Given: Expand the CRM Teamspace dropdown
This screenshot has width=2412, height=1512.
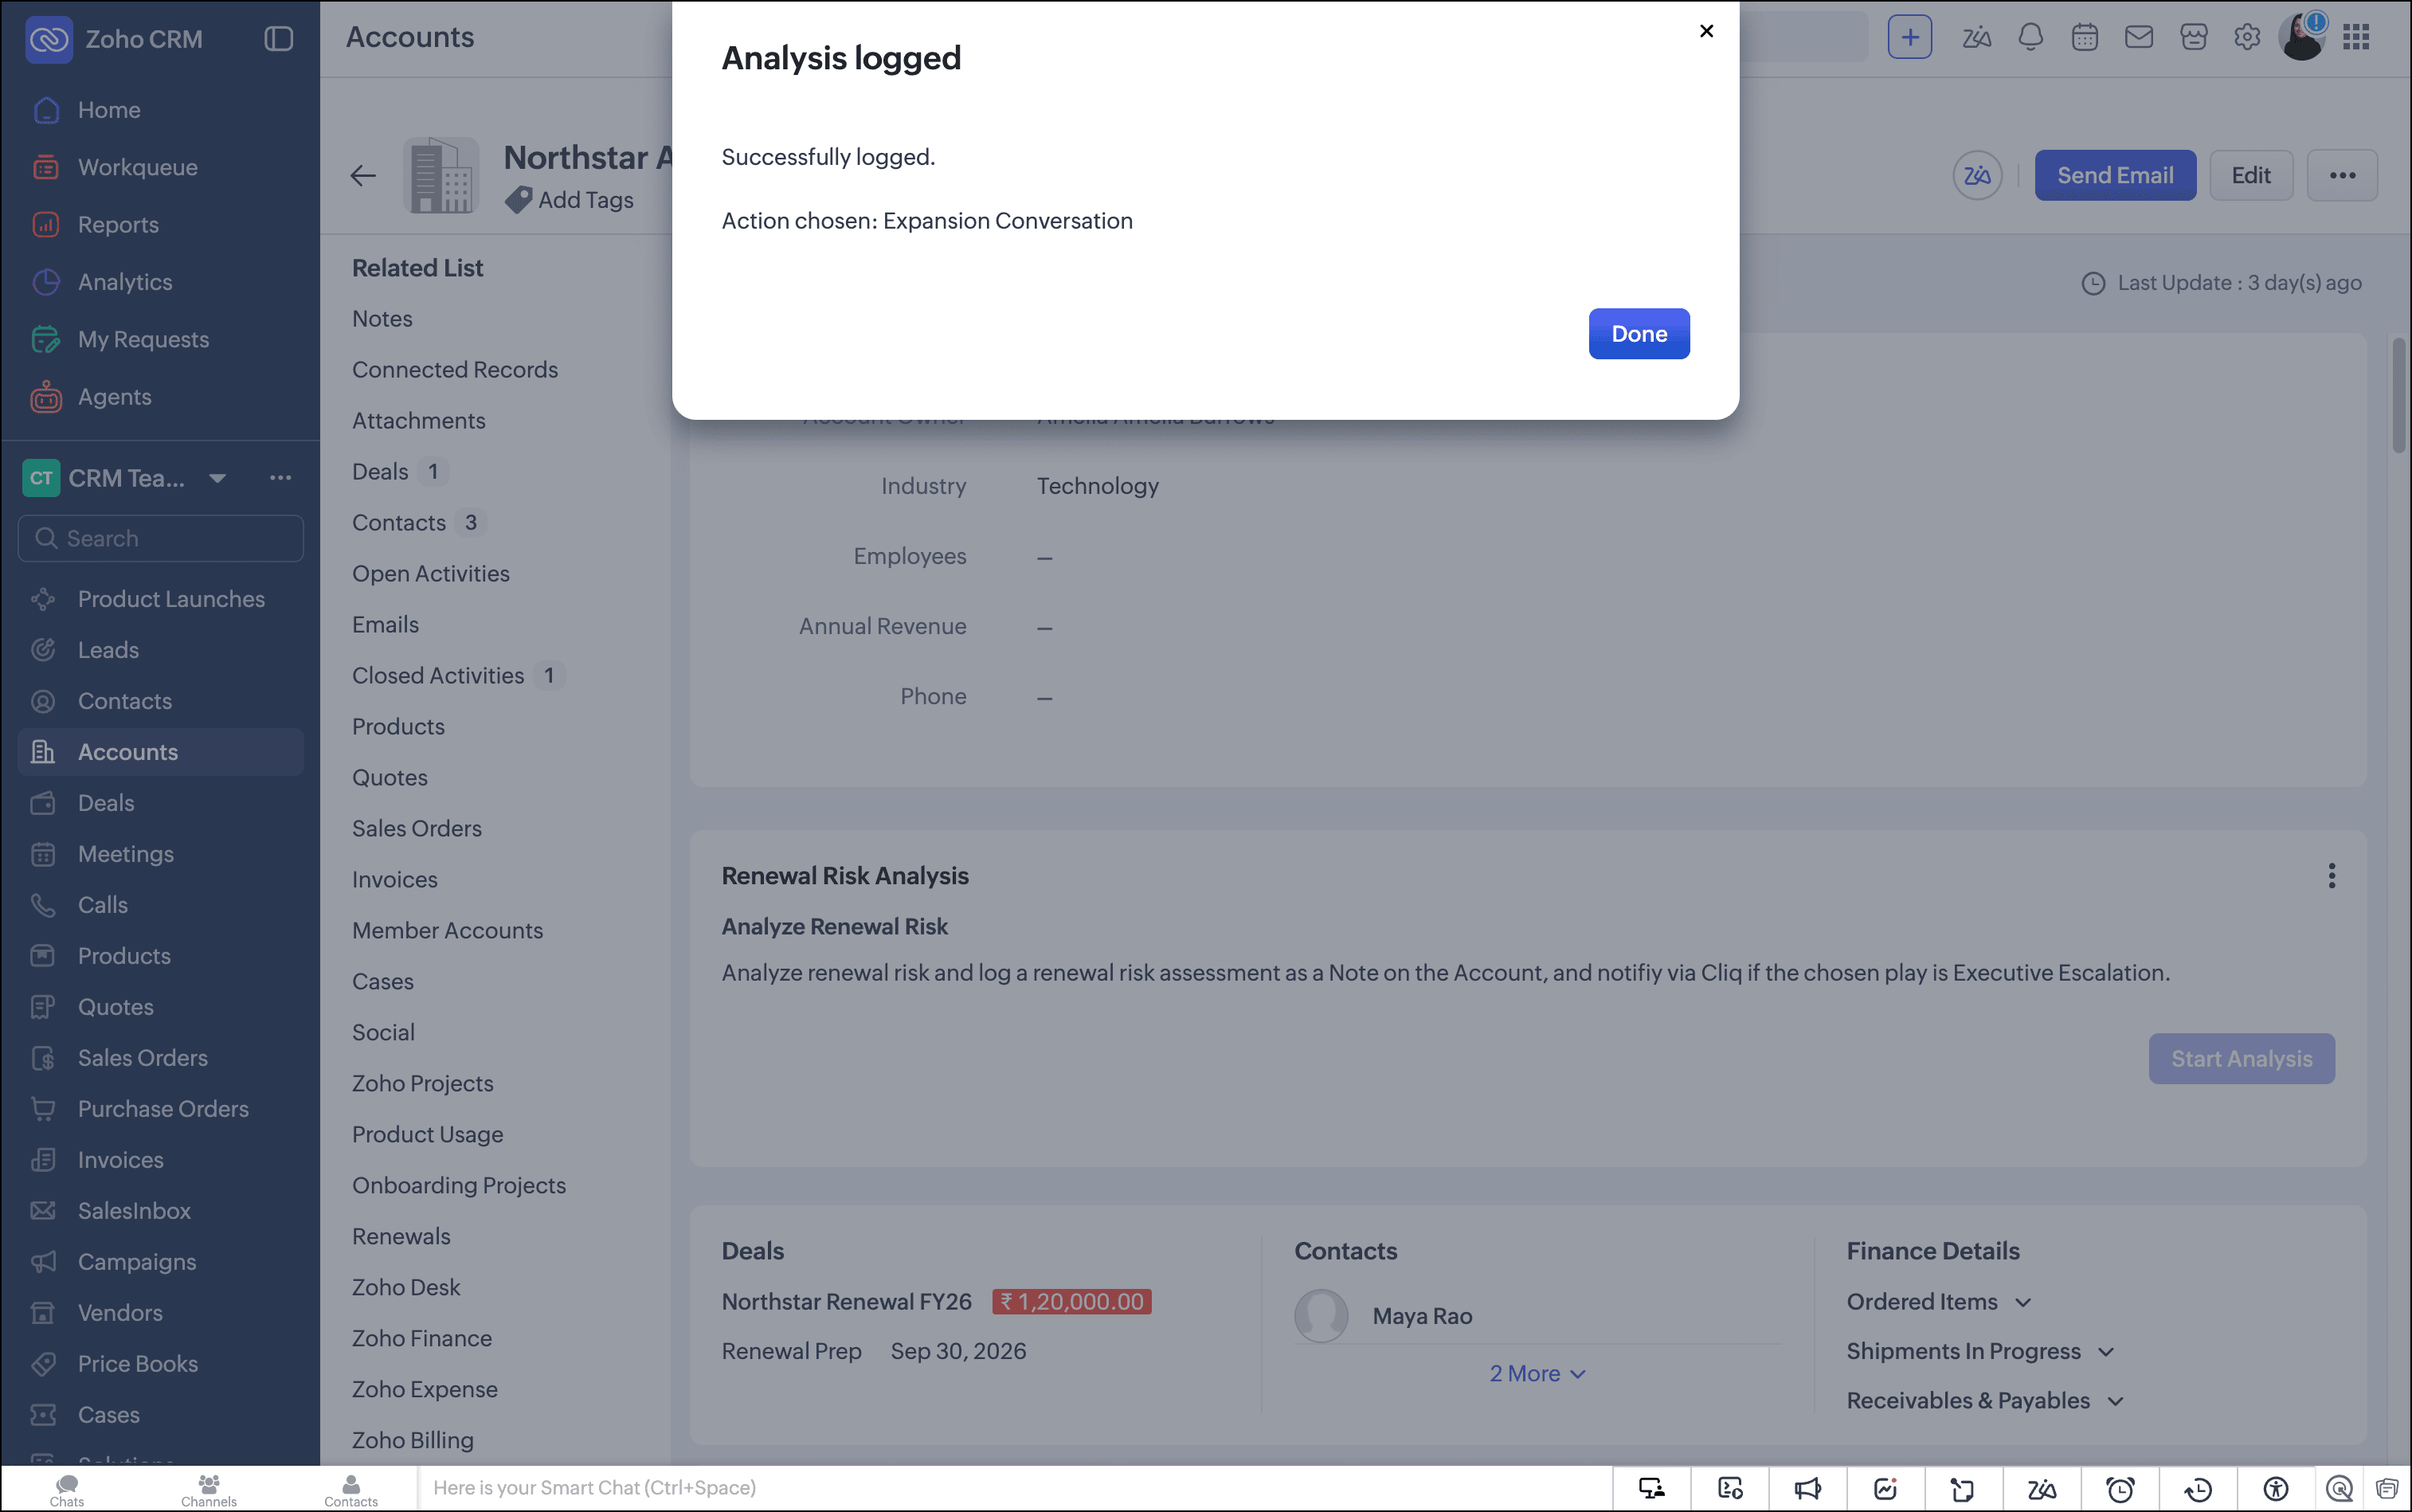Looking at the screenshot, I should 217,478.
